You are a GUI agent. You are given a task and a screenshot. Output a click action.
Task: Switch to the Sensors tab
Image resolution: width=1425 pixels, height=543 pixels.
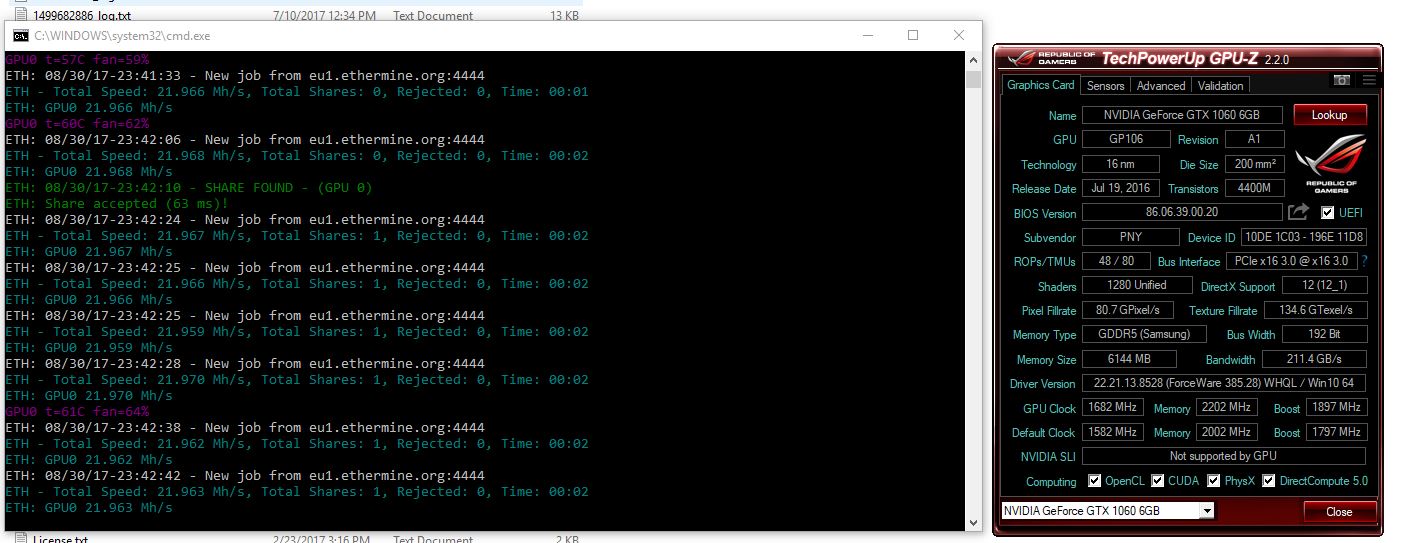click(x=1106, y=86)
